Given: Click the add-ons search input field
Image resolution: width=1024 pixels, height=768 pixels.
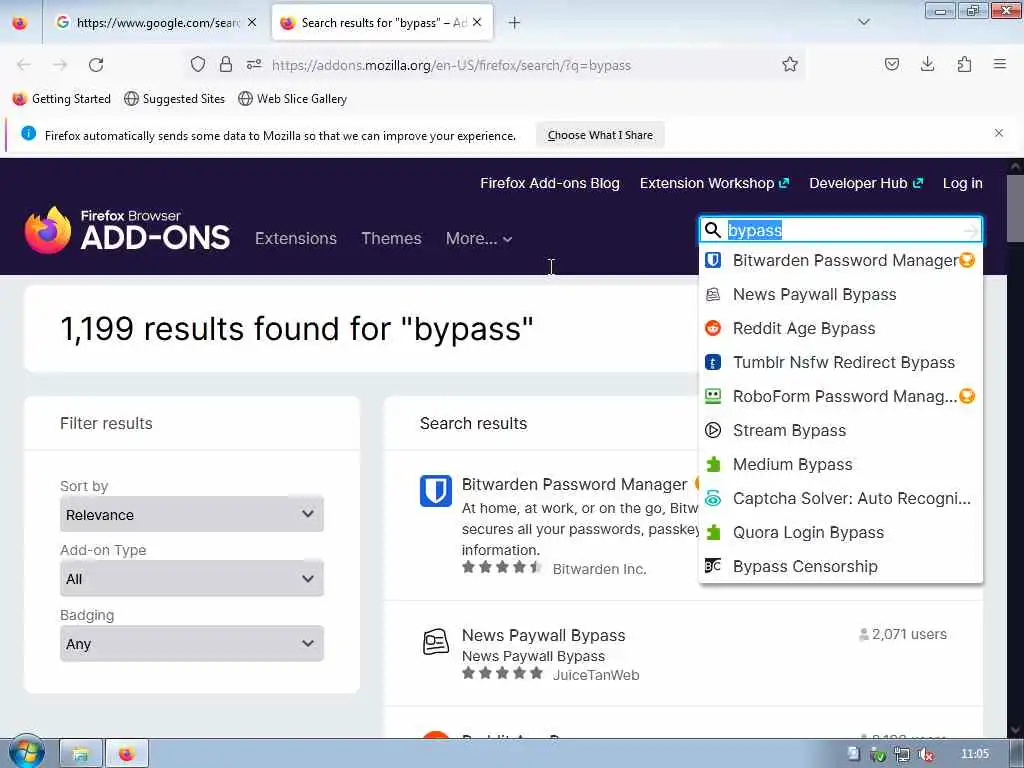Looking at the screenshot, I should point(842,230).
